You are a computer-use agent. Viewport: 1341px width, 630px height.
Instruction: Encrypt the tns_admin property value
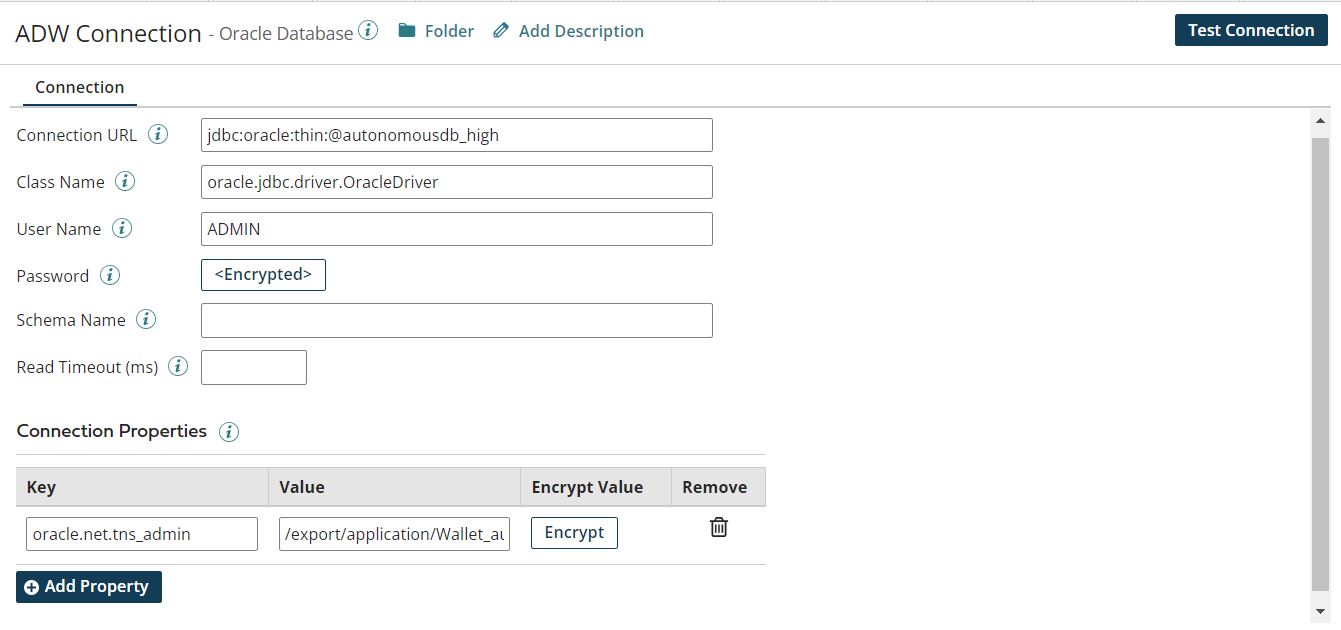[x=574, y=532]
